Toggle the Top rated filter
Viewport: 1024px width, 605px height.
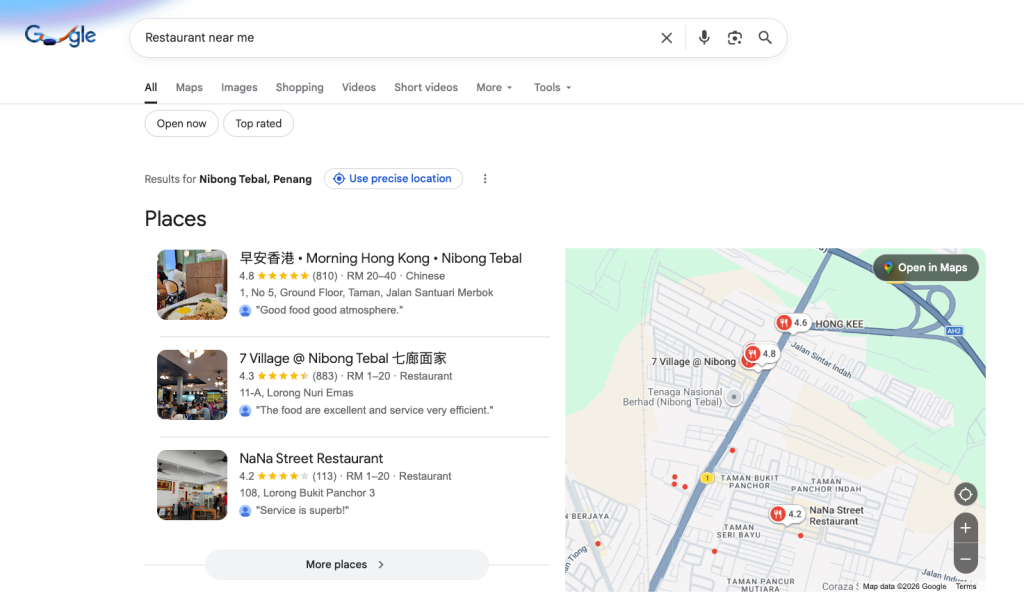pos(258,124)
